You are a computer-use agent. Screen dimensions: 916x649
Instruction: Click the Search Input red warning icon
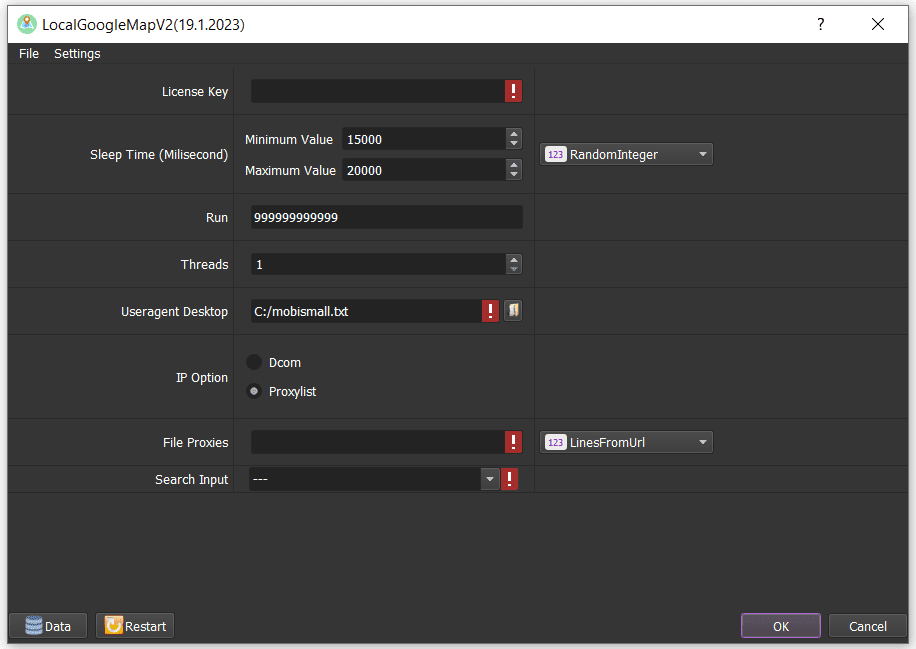click(x=509, y=479)
